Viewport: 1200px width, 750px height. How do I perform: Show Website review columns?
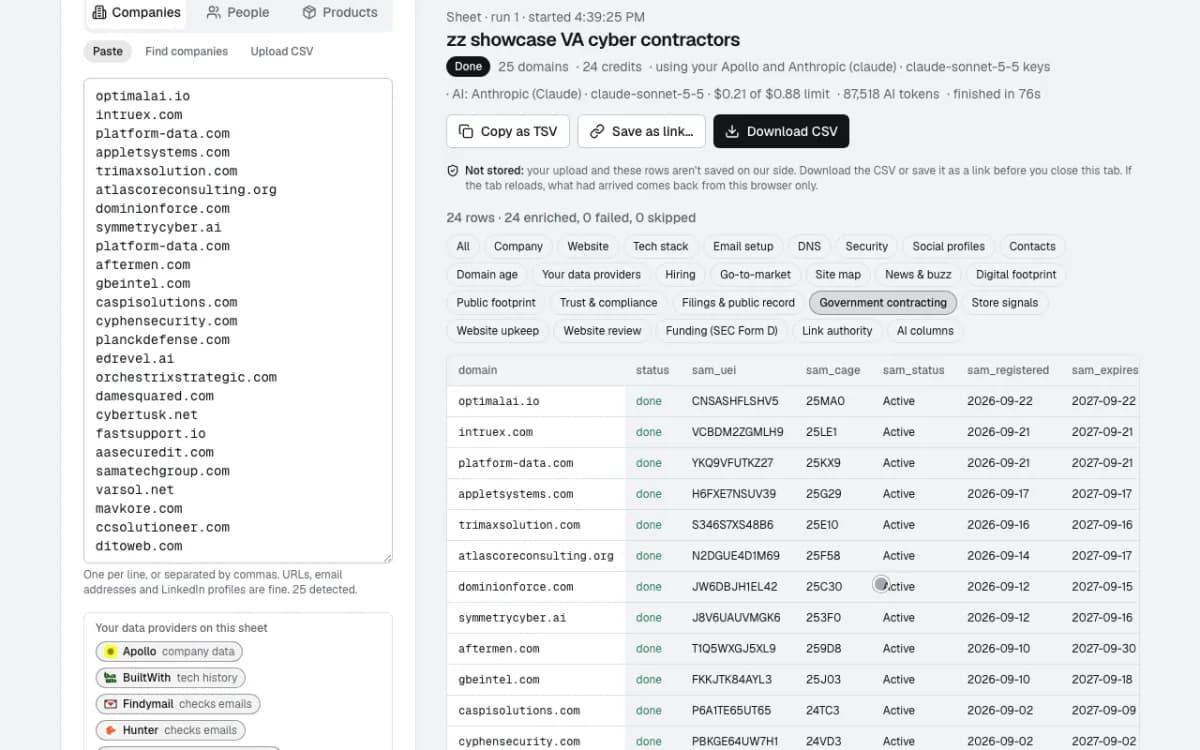click(602, 330)
